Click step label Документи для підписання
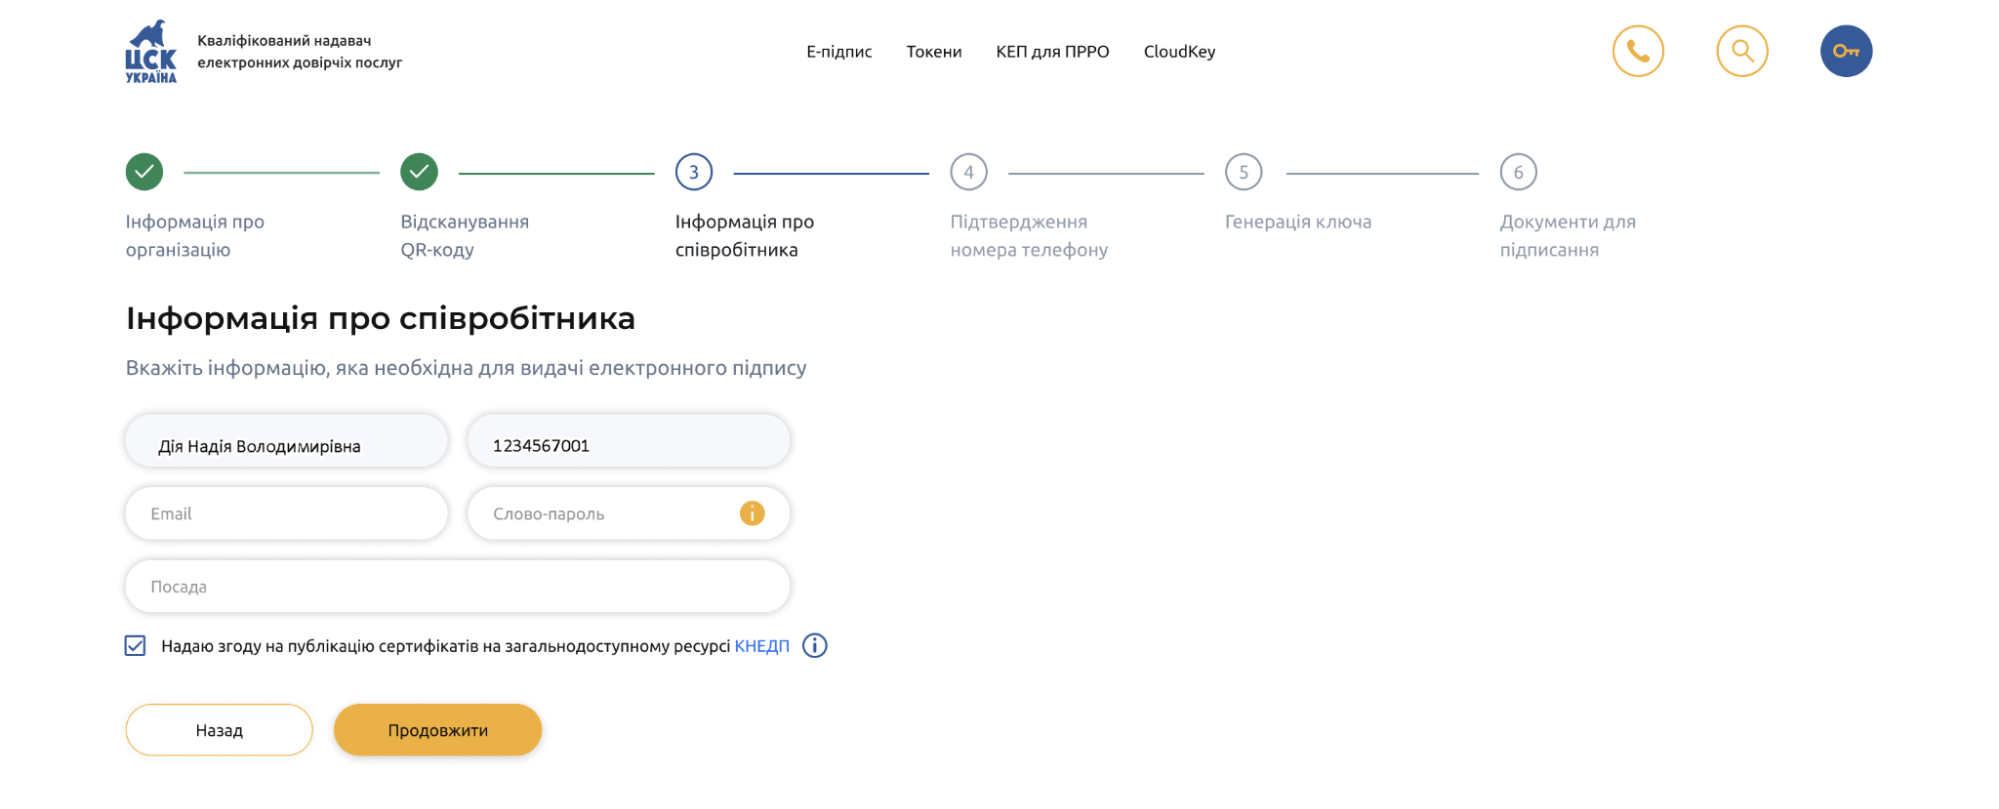The image size is (1999, 809). pos(1568,236)
